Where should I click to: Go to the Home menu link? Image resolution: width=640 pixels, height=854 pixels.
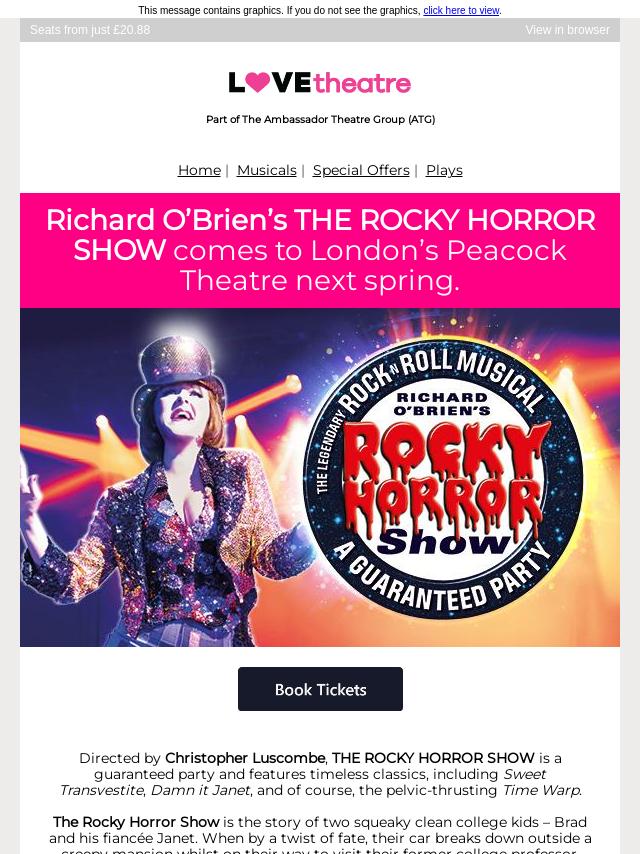[x=199, y=170]
